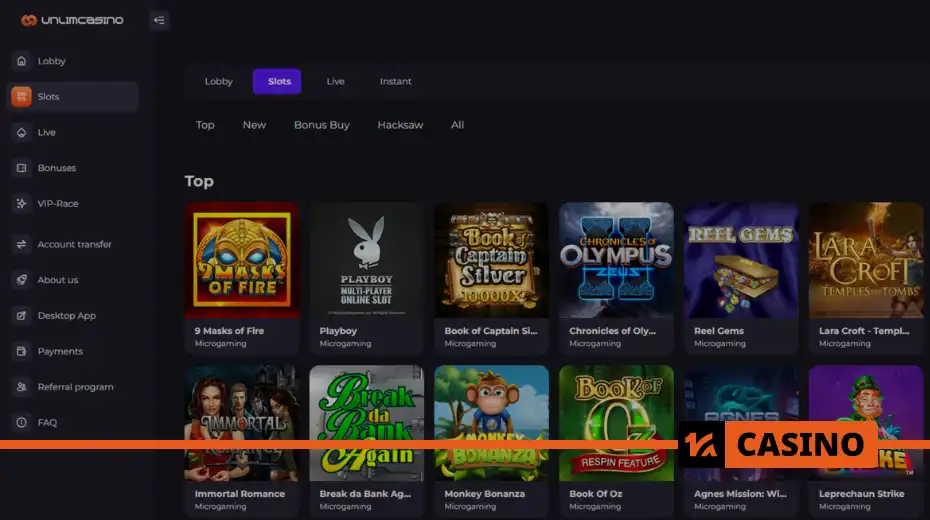Click the 'Book Of Oz' title text
The width and height of the screenshot is (930, 520).
point(595,494)
